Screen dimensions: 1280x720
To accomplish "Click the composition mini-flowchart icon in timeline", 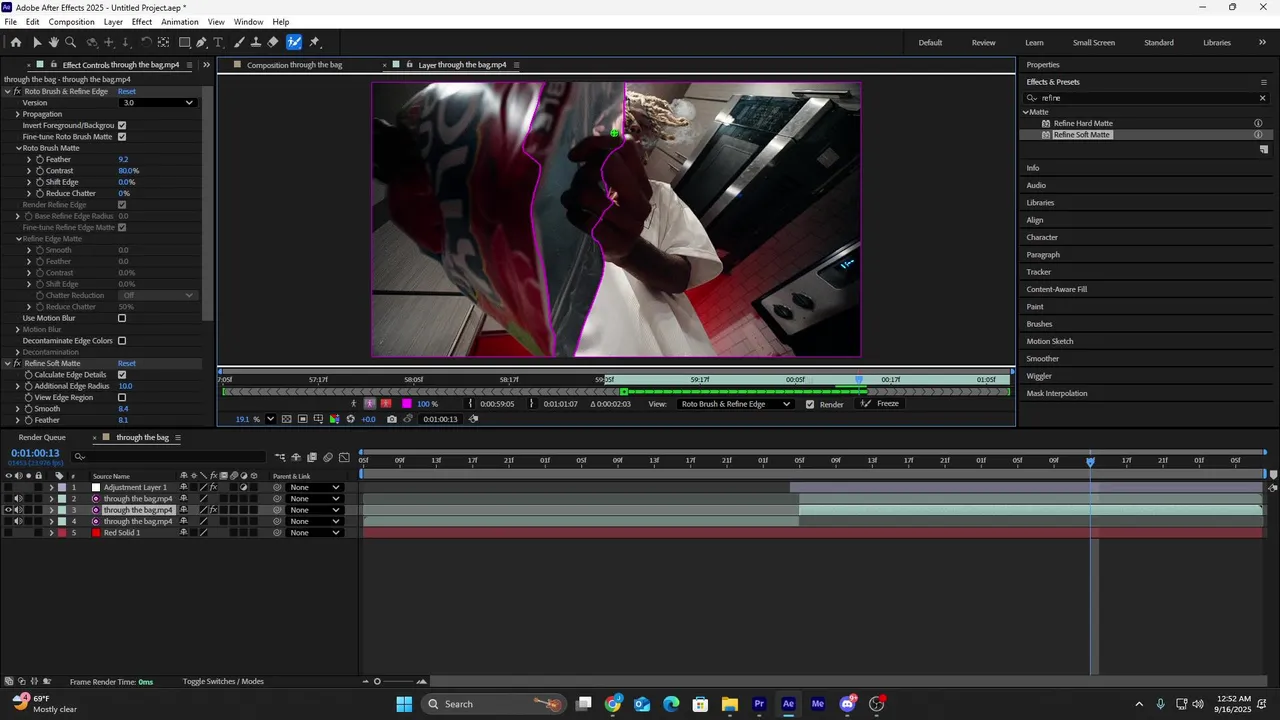I will (280, 457).
